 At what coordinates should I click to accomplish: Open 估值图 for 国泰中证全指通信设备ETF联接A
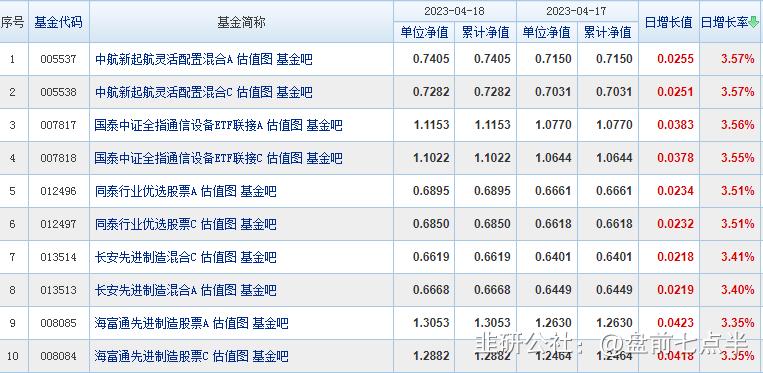(x=285, y=125)
